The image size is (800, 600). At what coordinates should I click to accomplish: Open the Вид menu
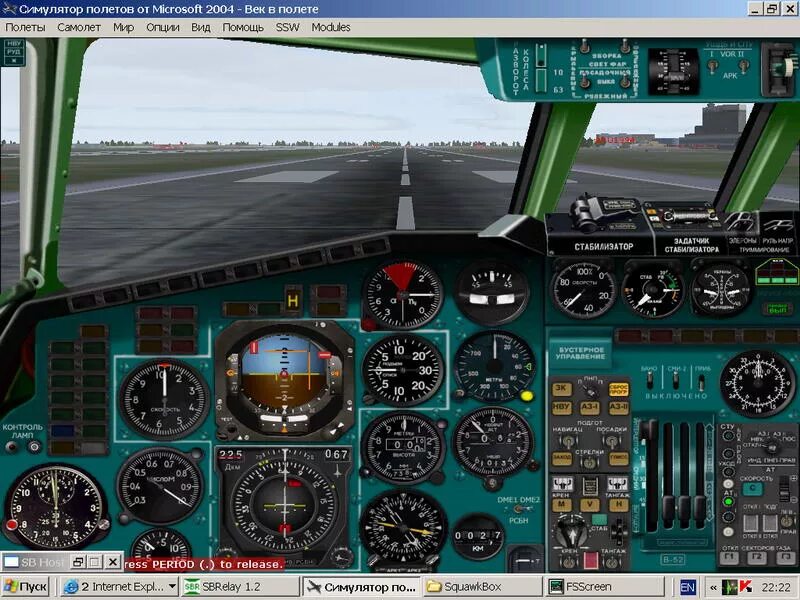click(201, 28)
